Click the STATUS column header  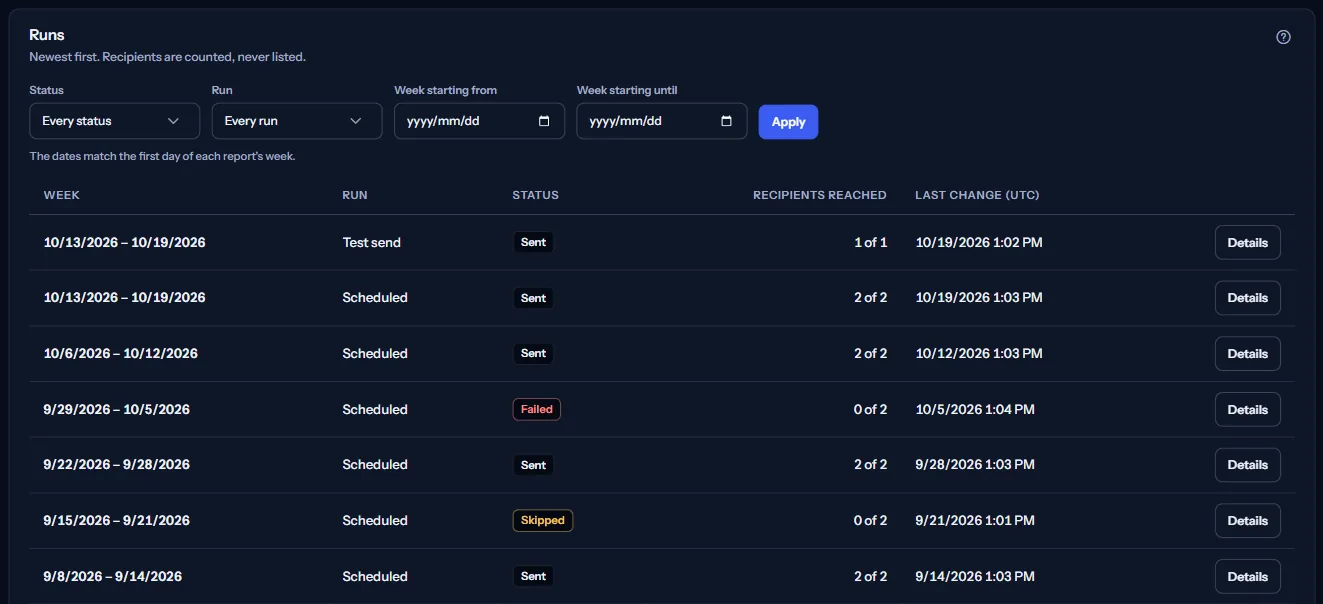[536, 195]
